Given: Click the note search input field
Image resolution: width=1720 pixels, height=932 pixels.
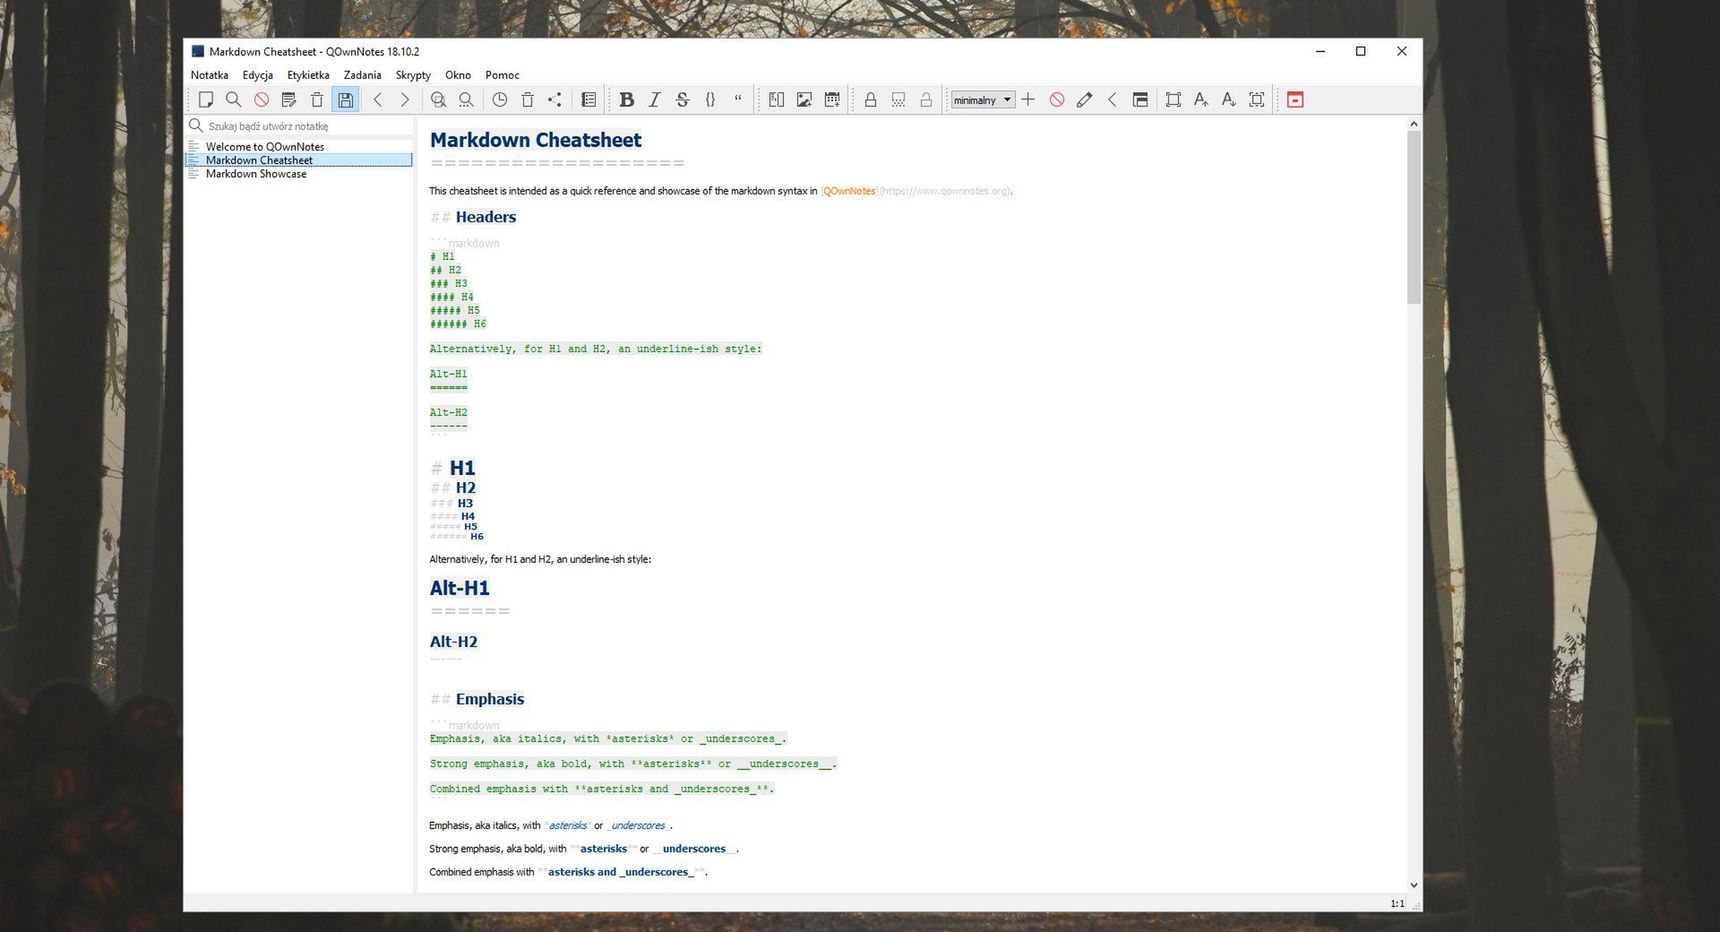Looking at the screenshot, I should pyautogui.click(x=300, y=126).
